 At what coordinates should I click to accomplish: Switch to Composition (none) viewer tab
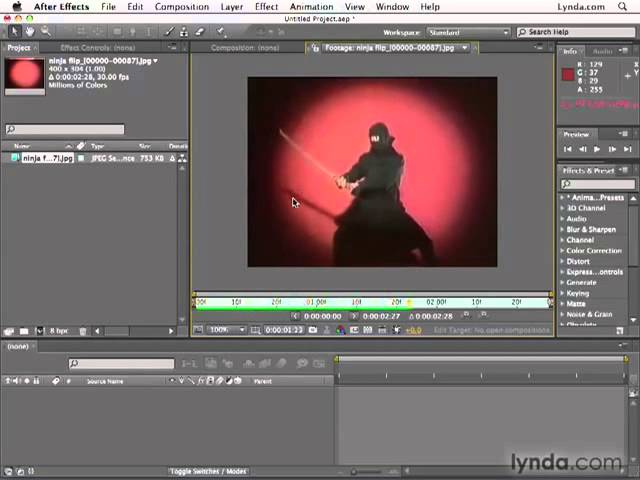(245, 48)
